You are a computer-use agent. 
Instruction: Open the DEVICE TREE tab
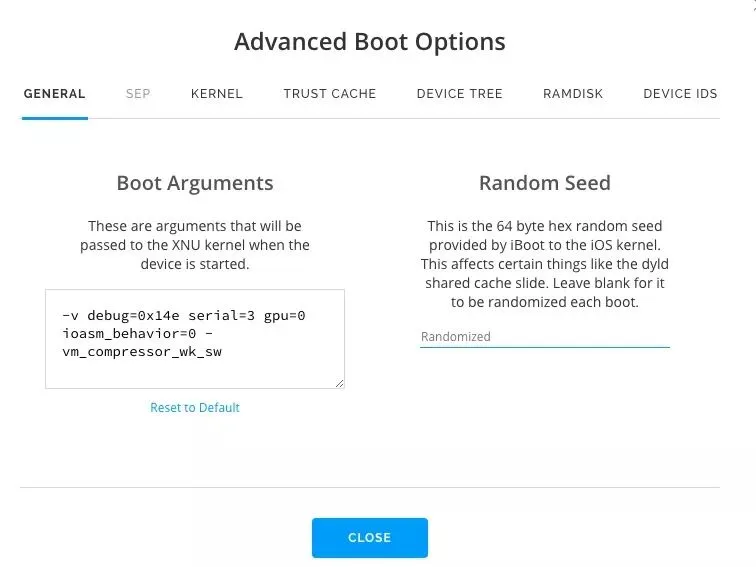pos(459,94)
